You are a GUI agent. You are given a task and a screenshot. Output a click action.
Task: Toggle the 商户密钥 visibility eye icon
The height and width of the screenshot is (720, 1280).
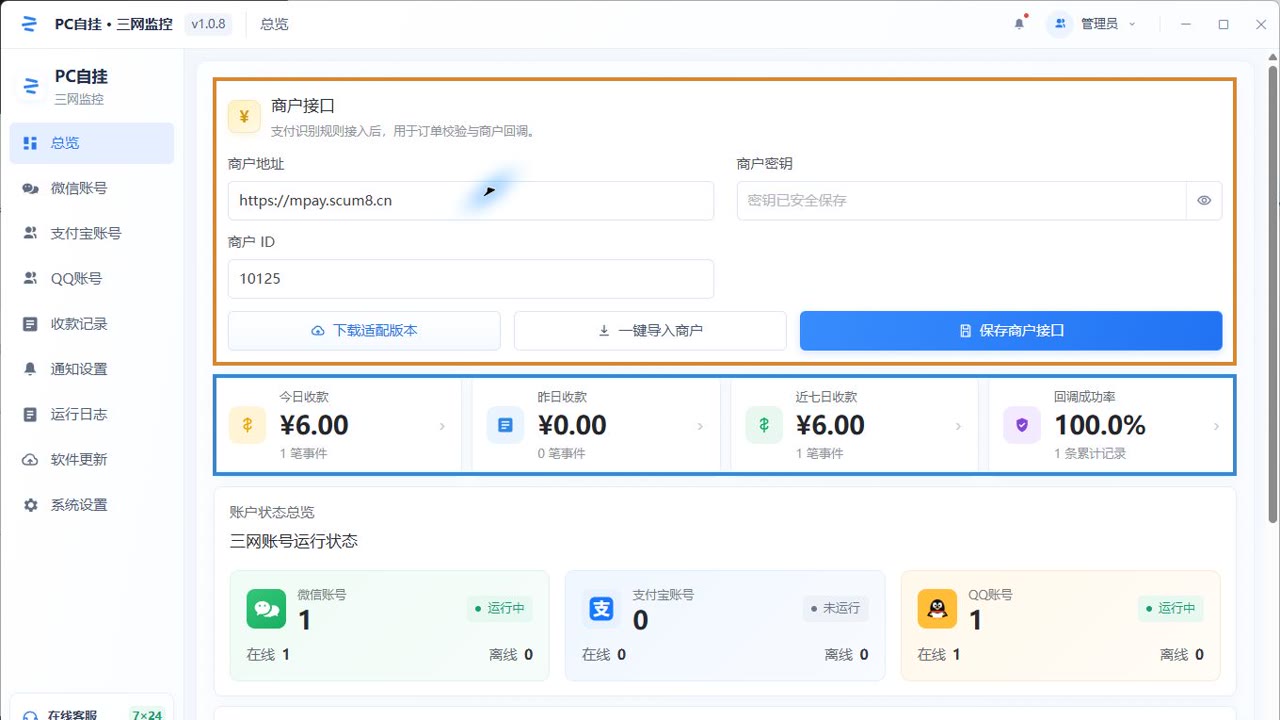point(1204,200)
